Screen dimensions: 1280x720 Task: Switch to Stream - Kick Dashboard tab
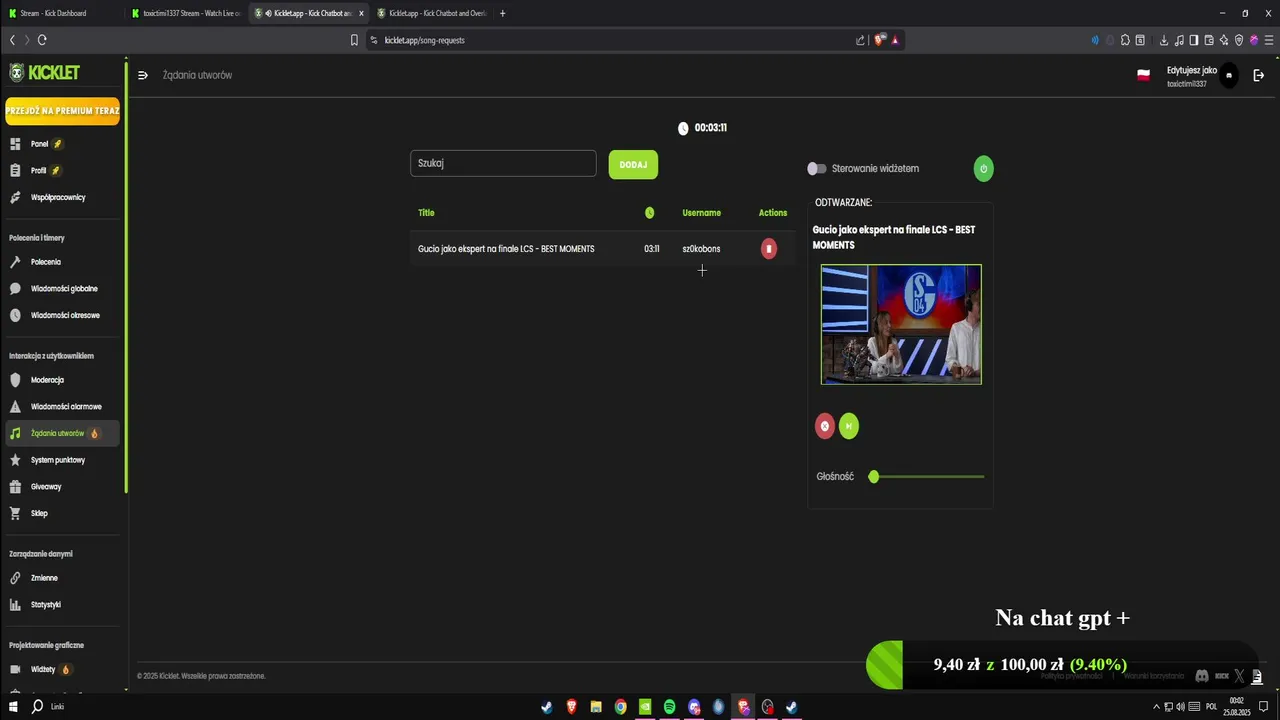[x=62, y=13]
